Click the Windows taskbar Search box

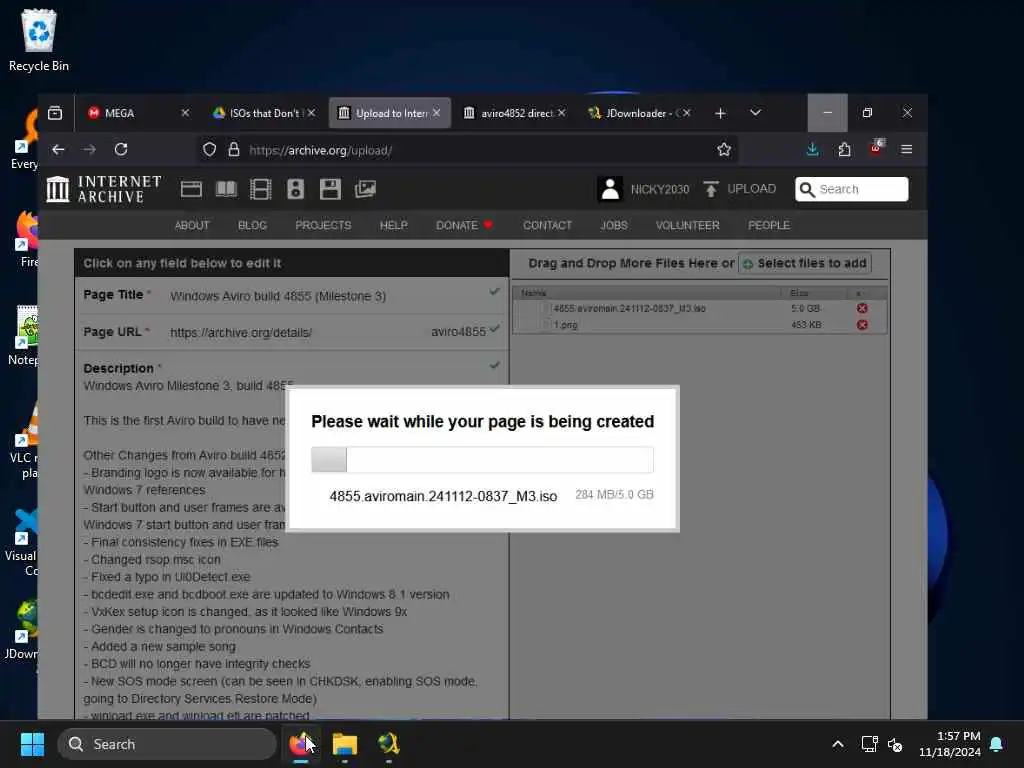click(x=167, y=744)
